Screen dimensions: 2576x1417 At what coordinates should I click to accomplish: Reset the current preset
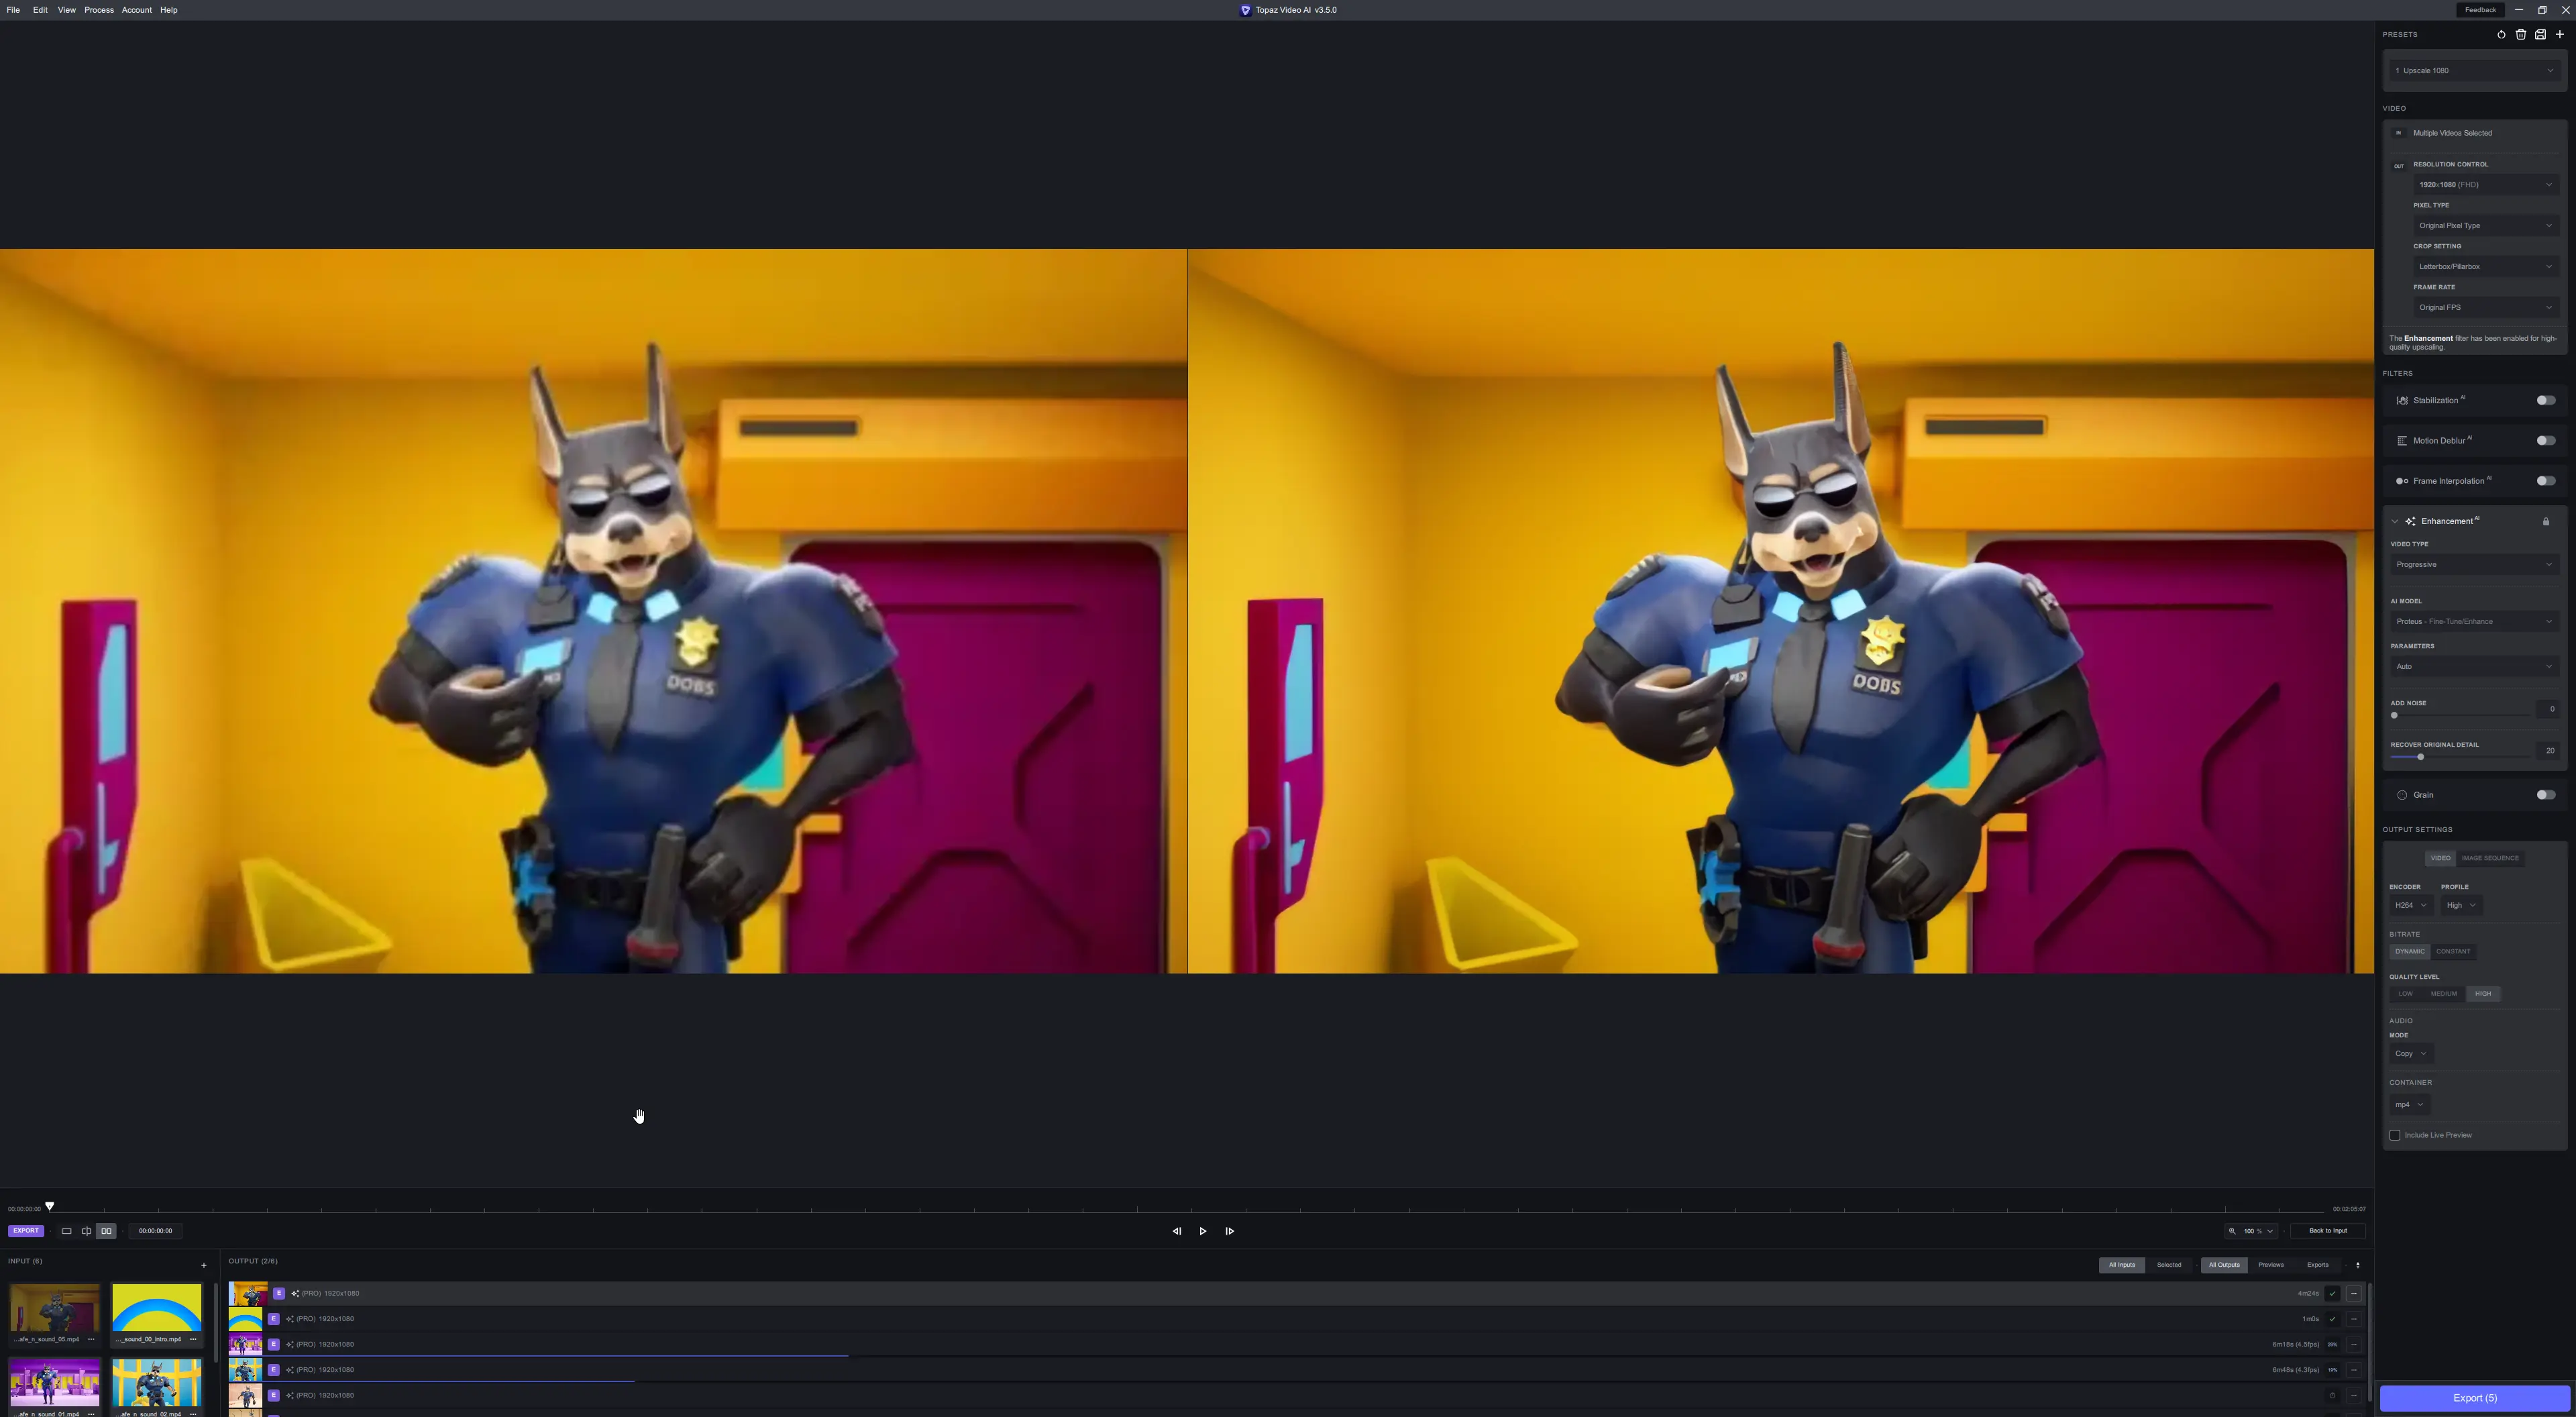(2501, 34)
